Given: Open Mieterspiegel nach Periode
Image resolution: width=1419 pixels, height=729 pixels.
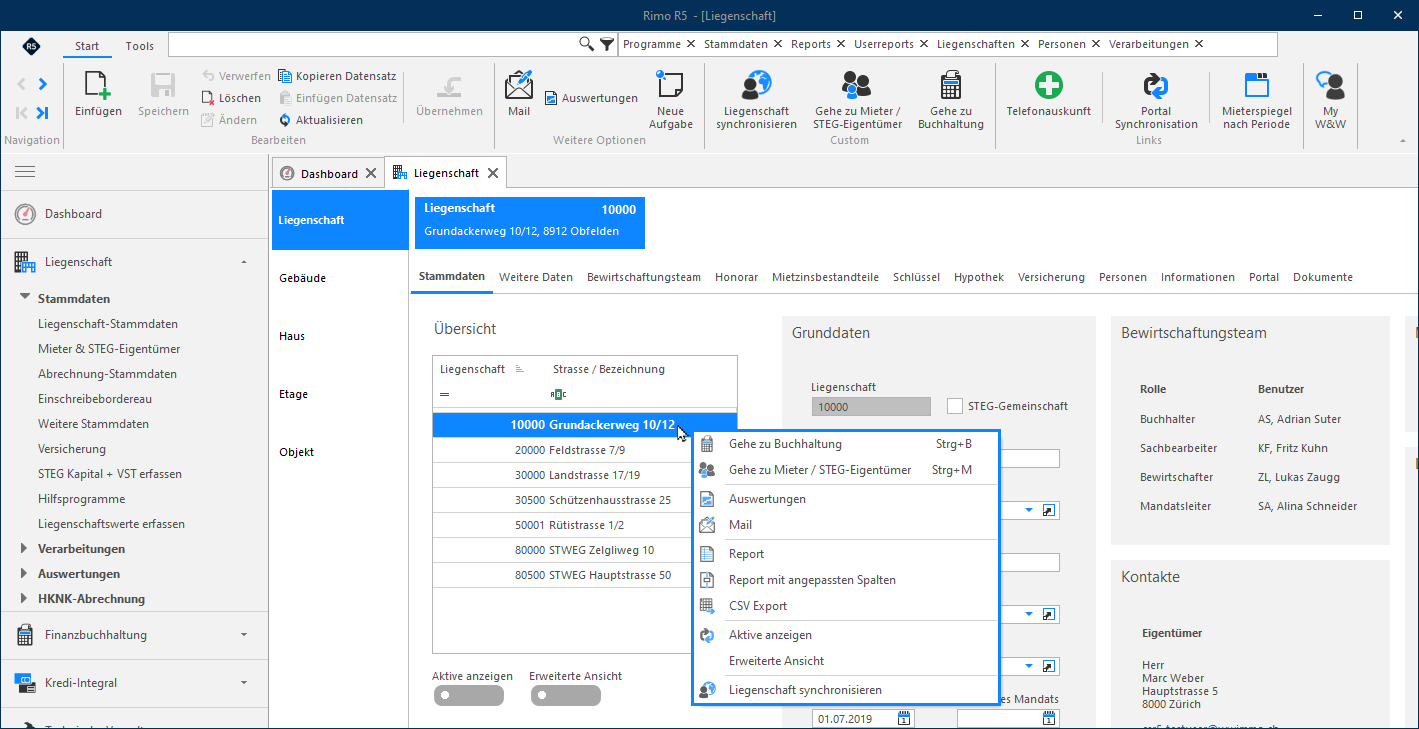Looking at the screenshot, I should [1256, 85].
